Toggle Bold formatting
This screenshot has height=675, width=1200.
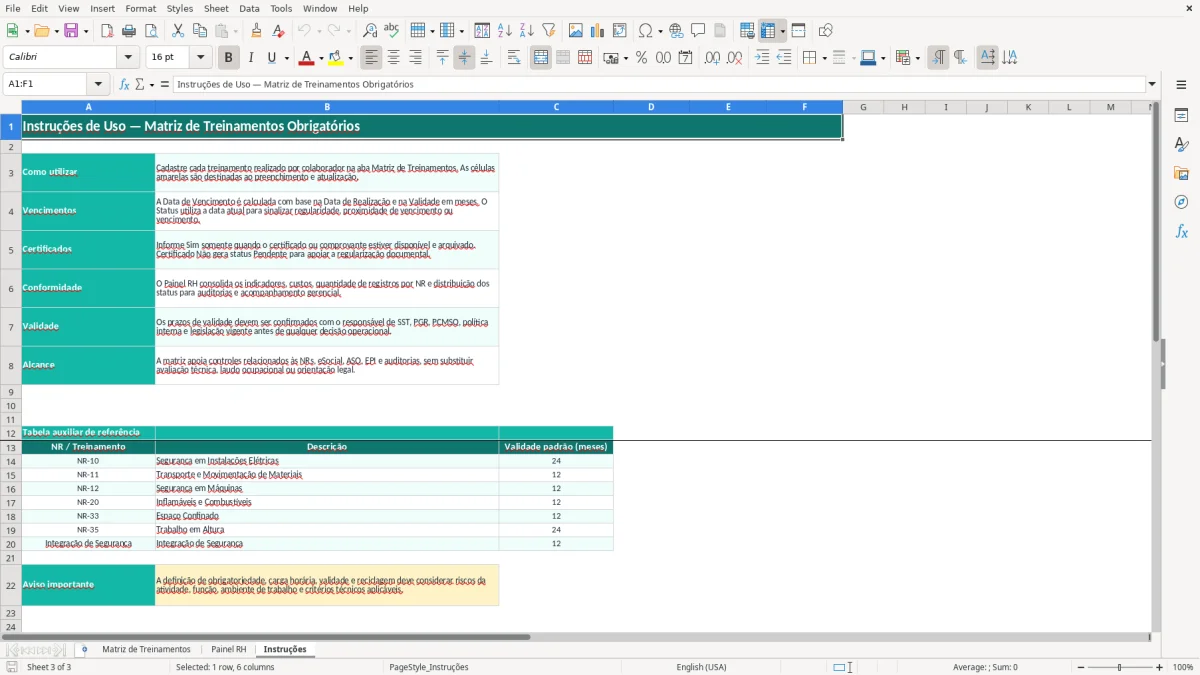coord(228,58)
